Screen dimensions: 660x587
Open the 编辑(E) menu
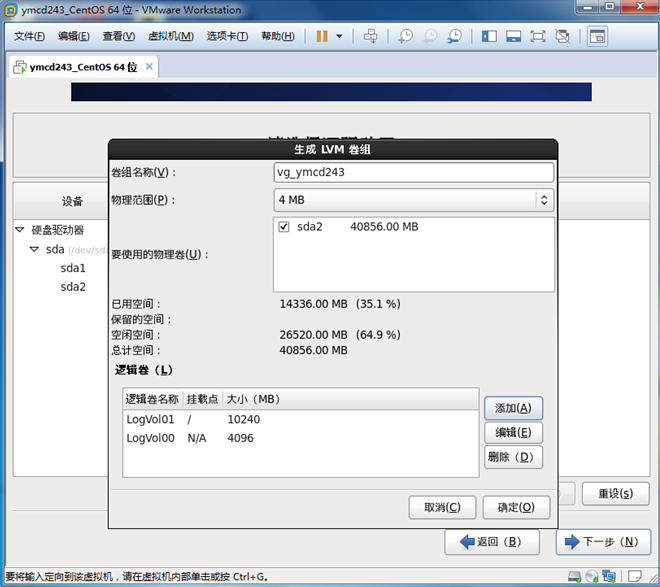(x=73, y=36)
